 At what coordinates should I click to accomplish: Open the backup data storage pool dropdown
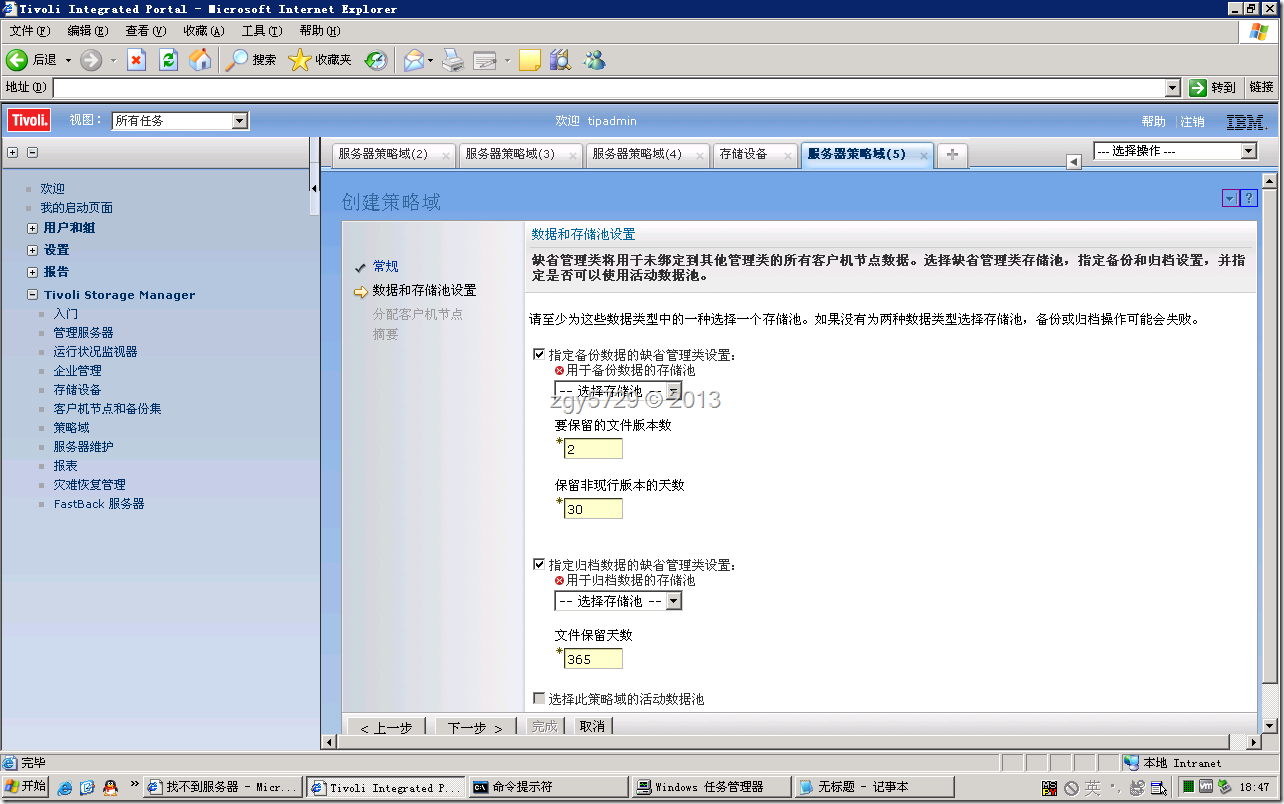click(x=618, y=391)
